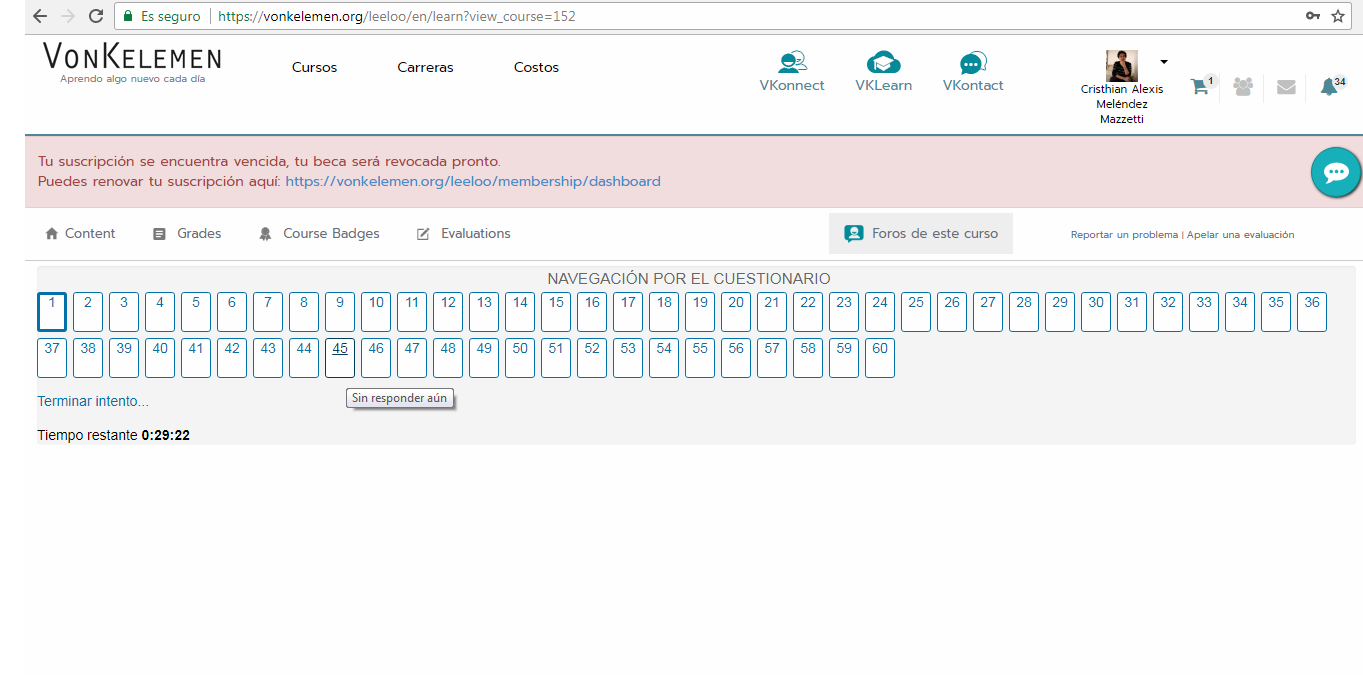Open the Carreras menu
This screenshot has height=695, width=1363.
pyautogui.click(x=425, y=68)
